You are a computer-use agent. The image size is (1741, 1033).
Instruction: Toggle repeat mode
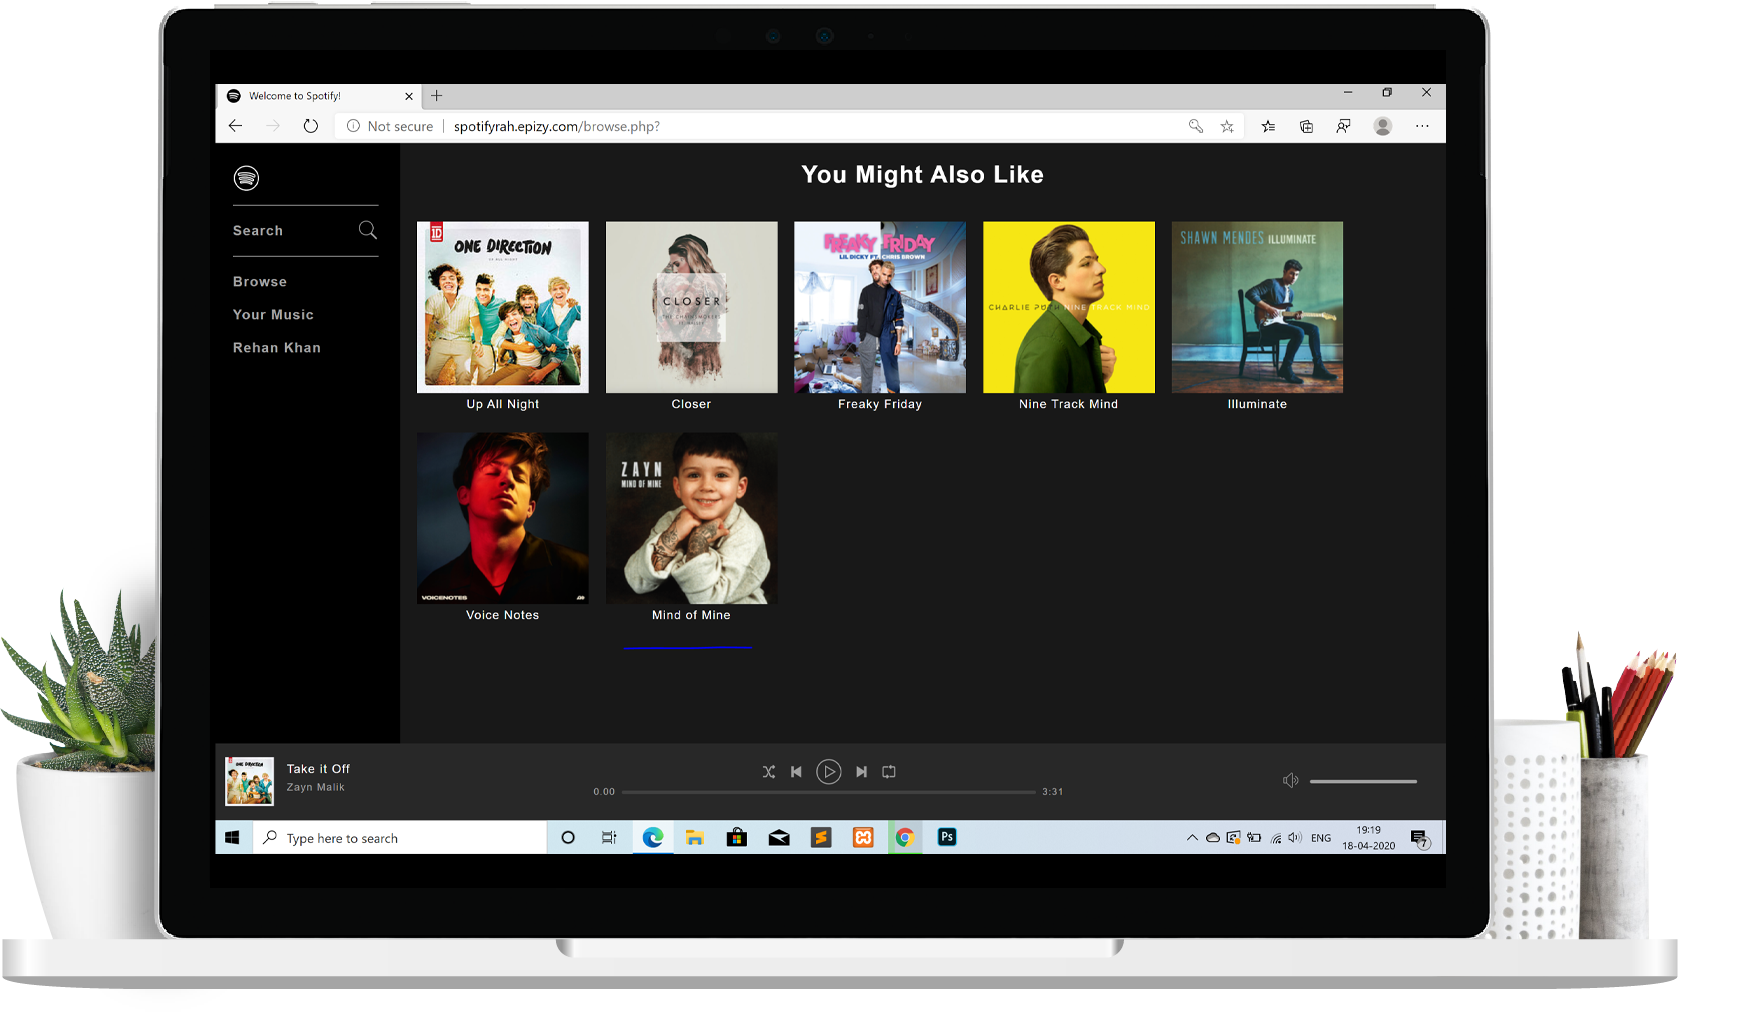[889, 772]
